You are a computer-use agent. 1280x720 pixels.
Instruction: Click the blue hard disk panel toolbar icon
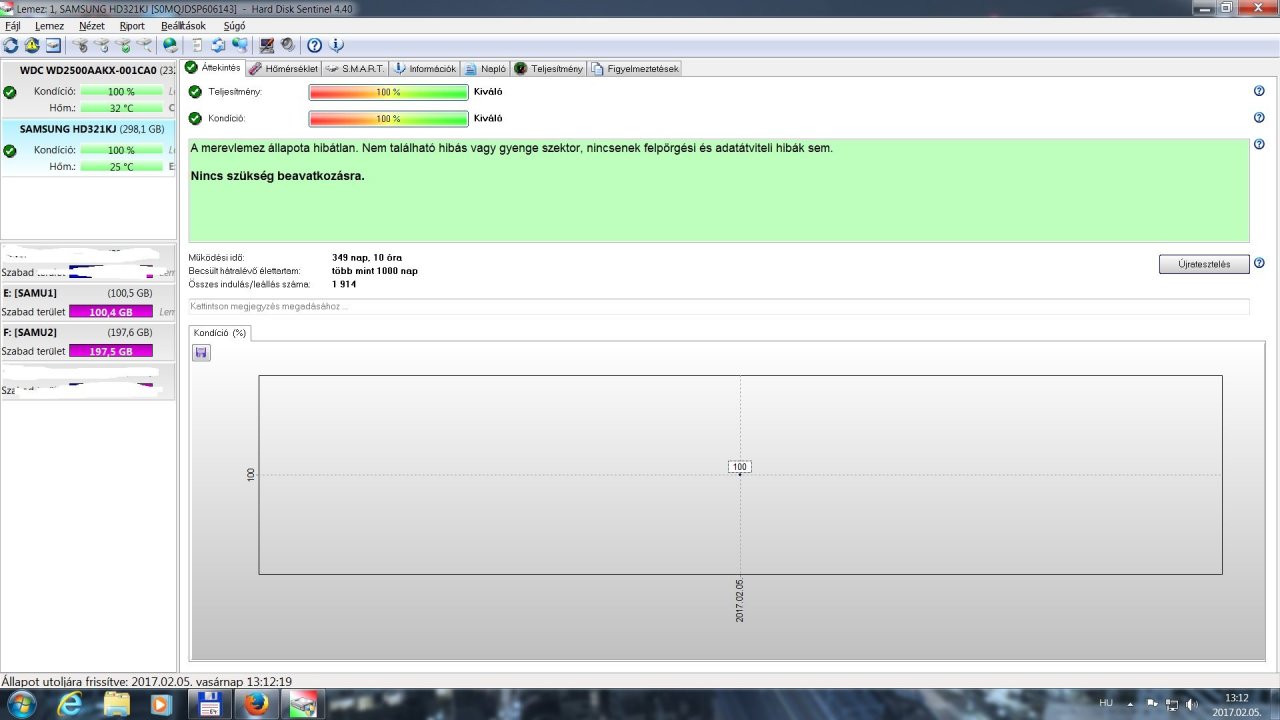click(x=53, y=45)
